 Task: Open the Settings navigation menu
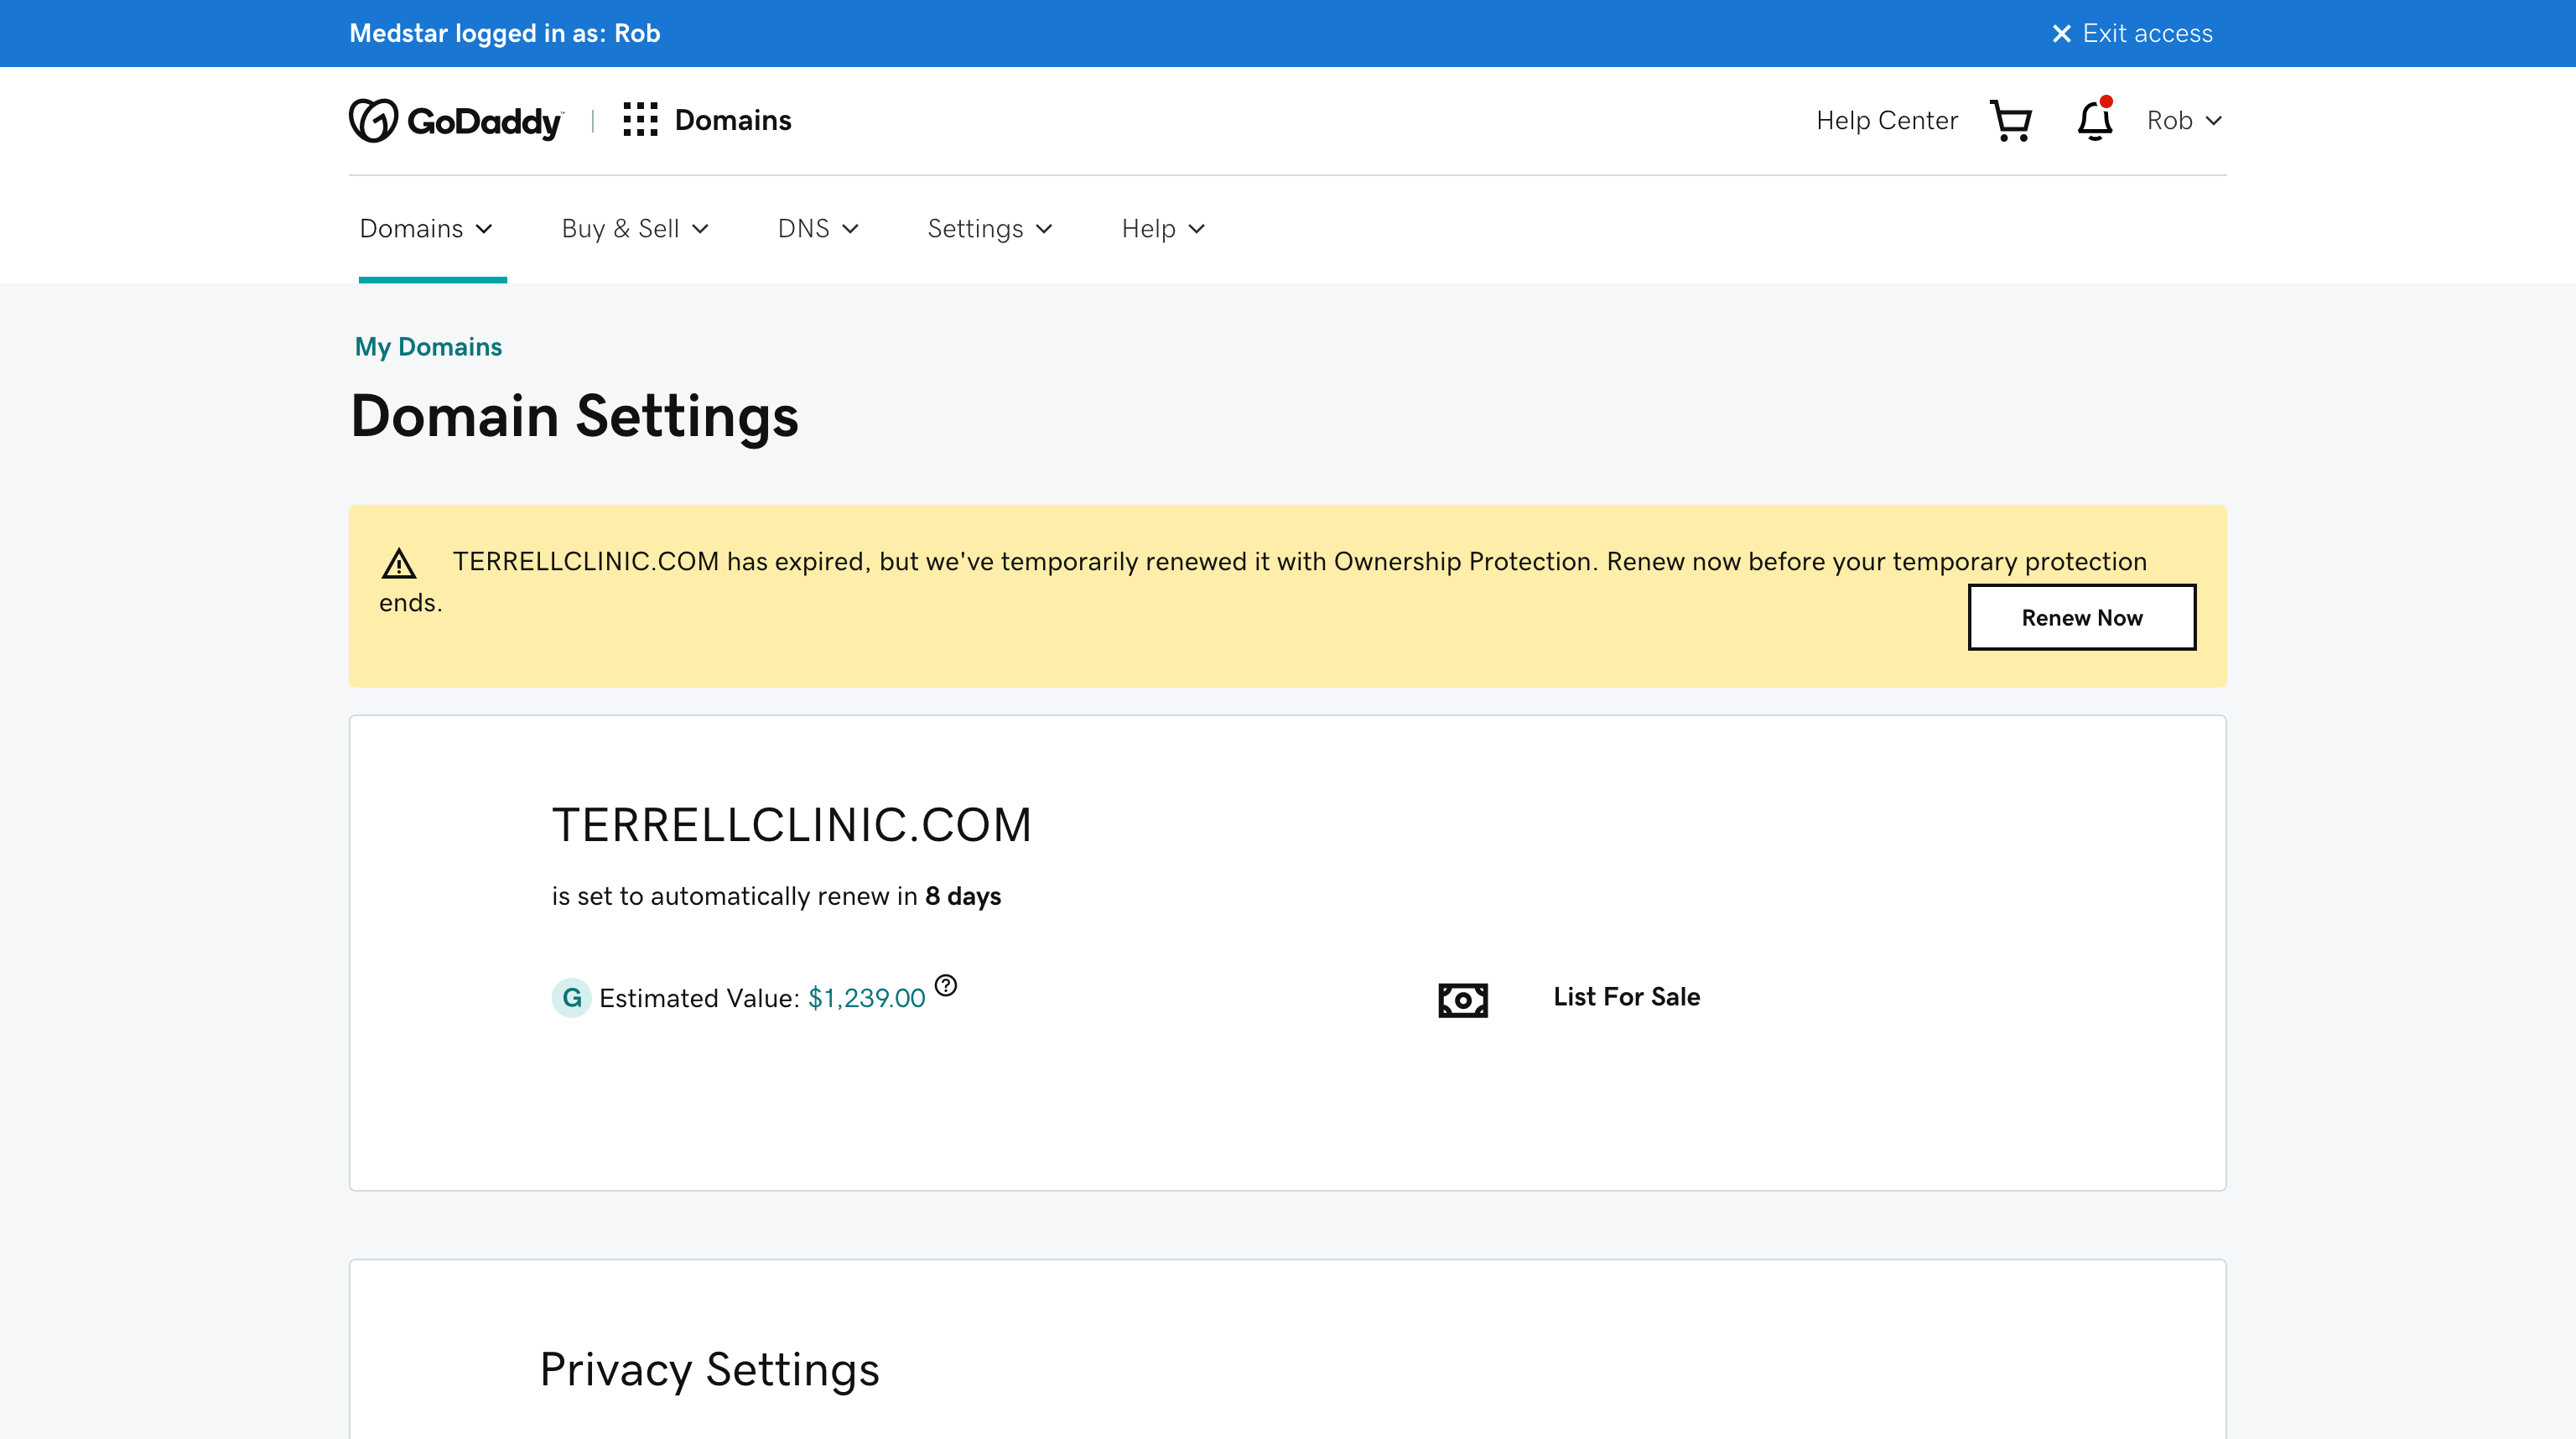click(x=990, y=229)
